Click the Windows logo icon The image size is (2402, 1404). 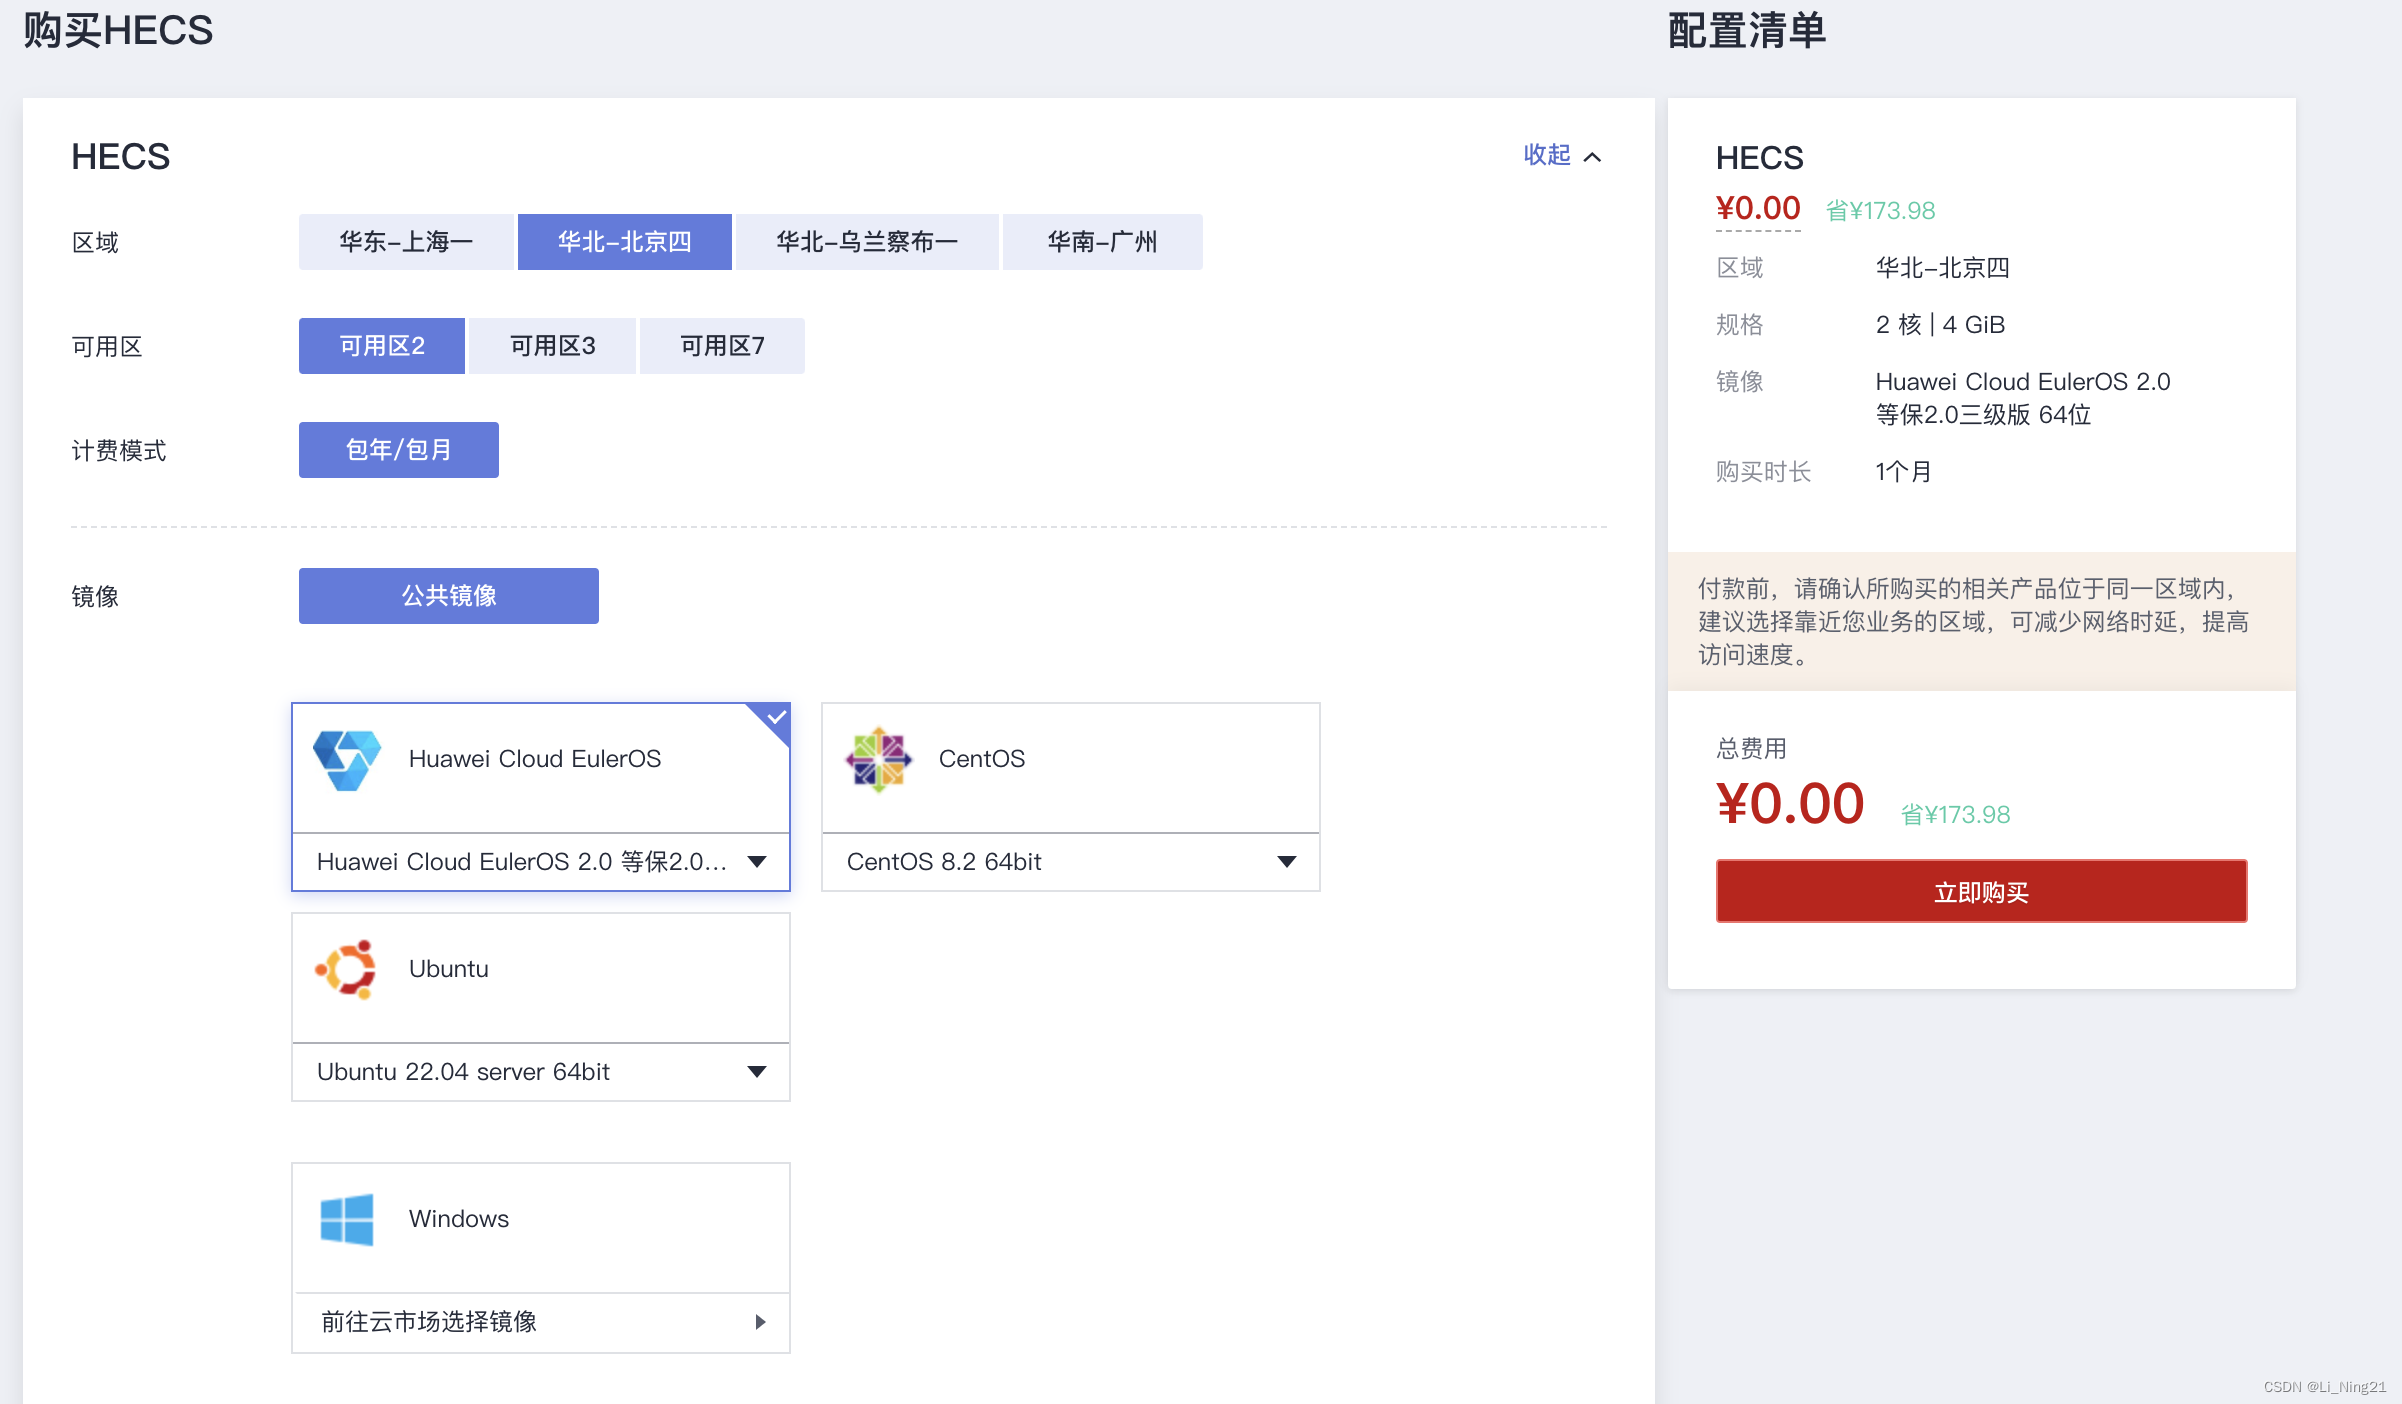[347, 1219]
